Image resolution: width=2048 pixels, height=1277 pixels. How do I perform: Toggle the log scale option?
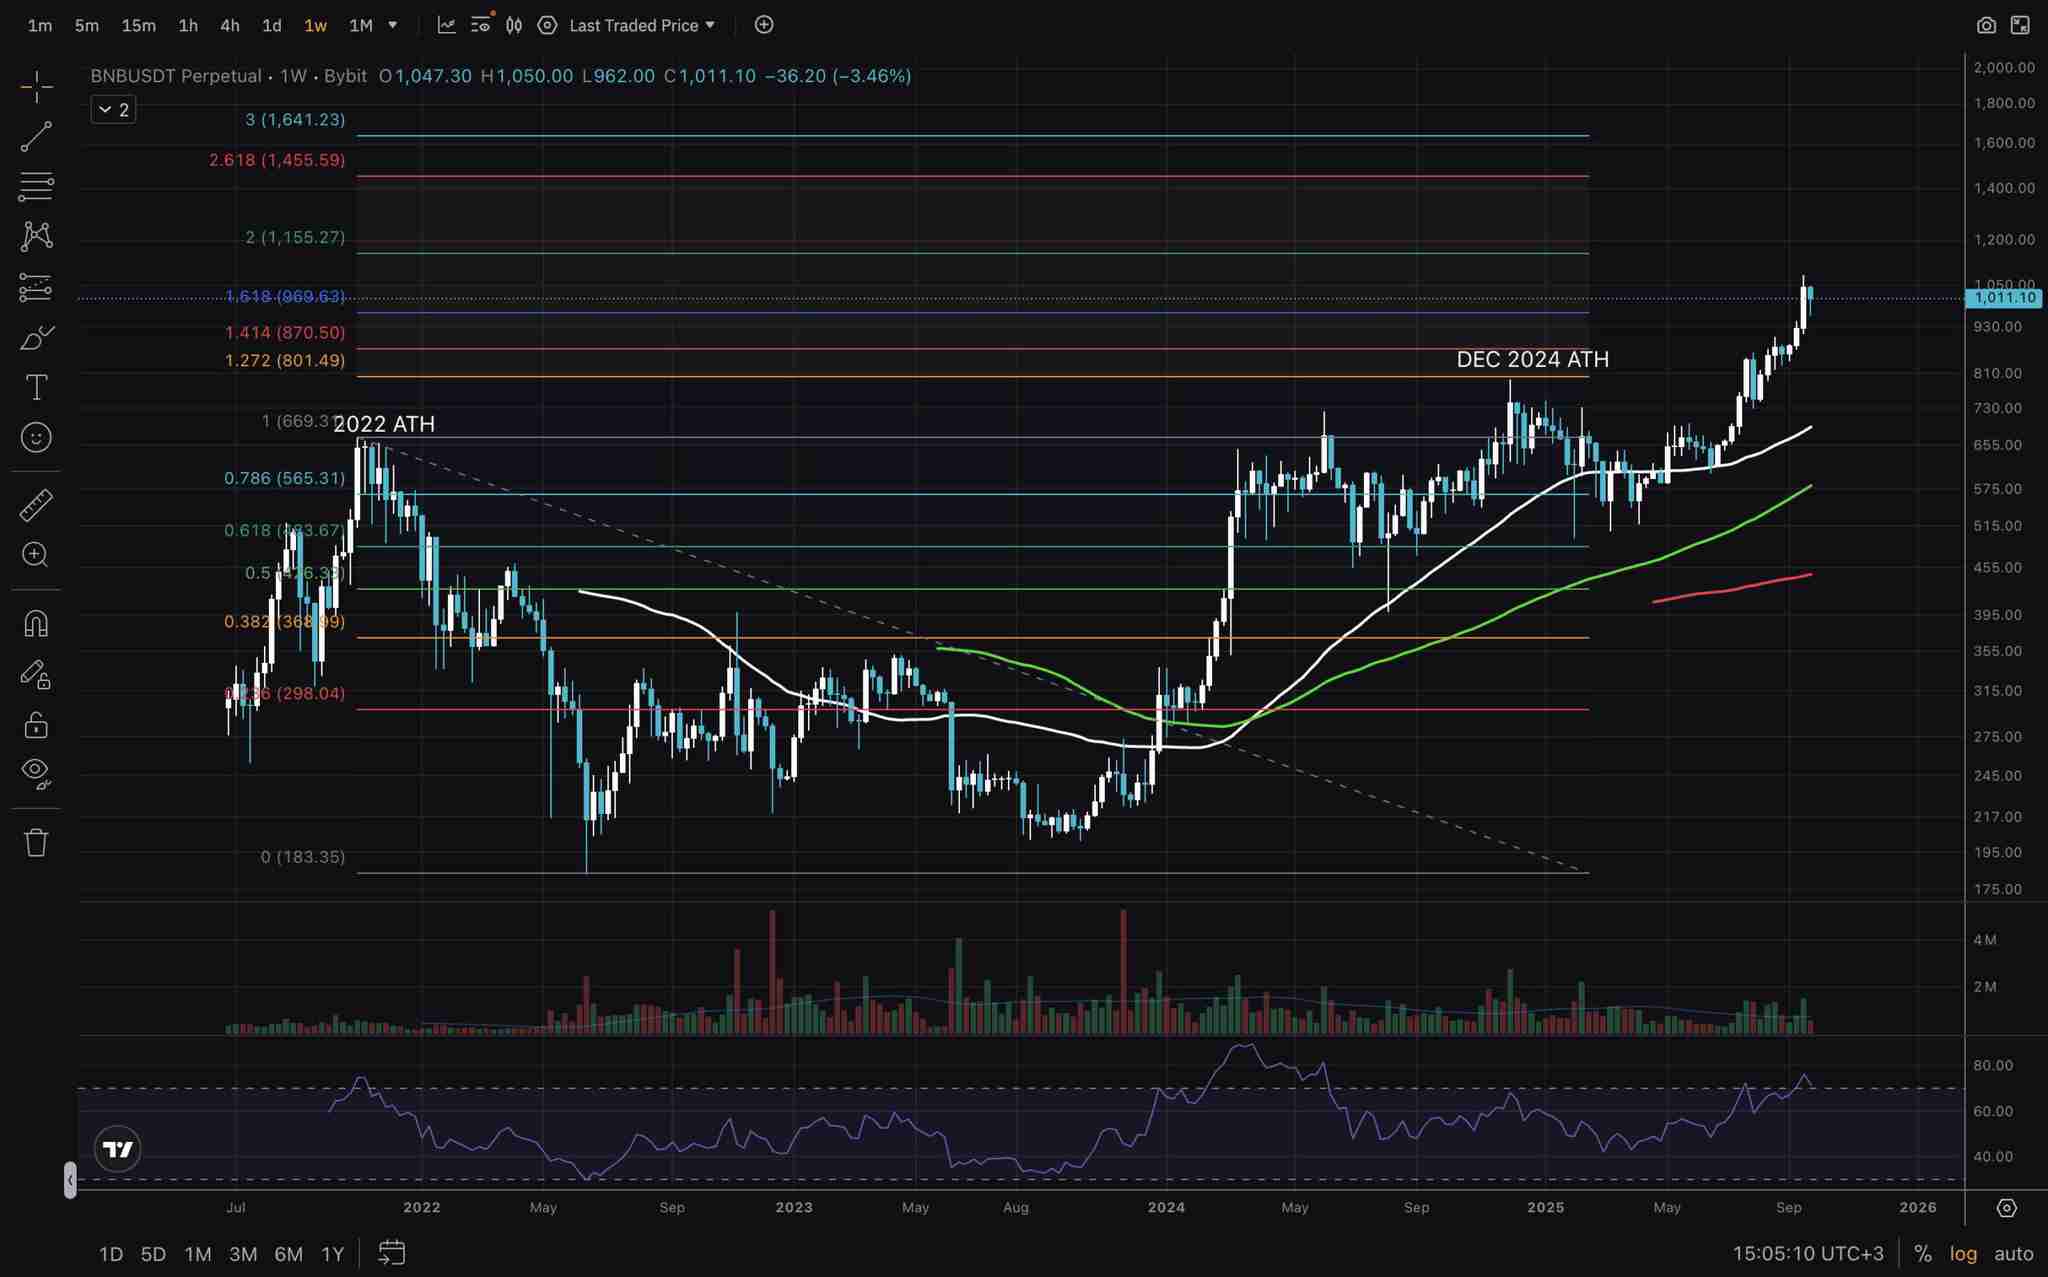[1963, 1254]
